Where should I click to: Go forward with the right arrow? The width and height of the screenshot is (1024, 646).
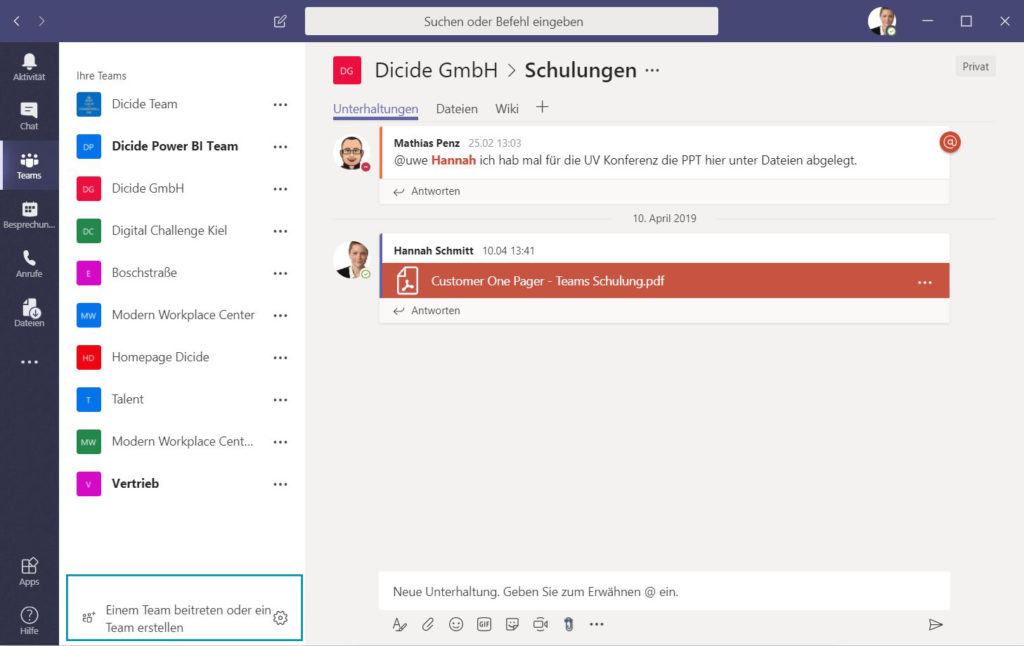pyautogui.click(x=42, y=21)
